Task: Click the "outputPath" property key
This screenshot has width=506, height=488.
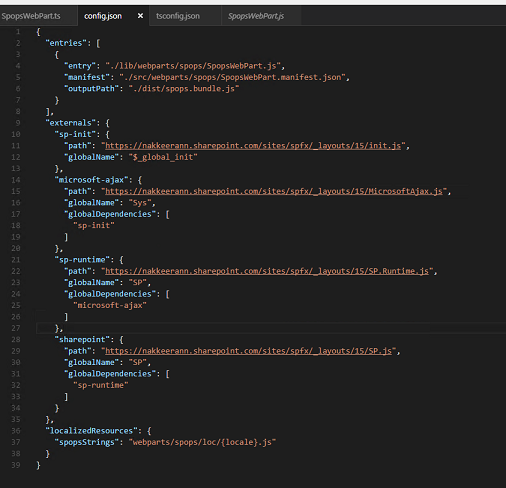Action: coord(91,89)
